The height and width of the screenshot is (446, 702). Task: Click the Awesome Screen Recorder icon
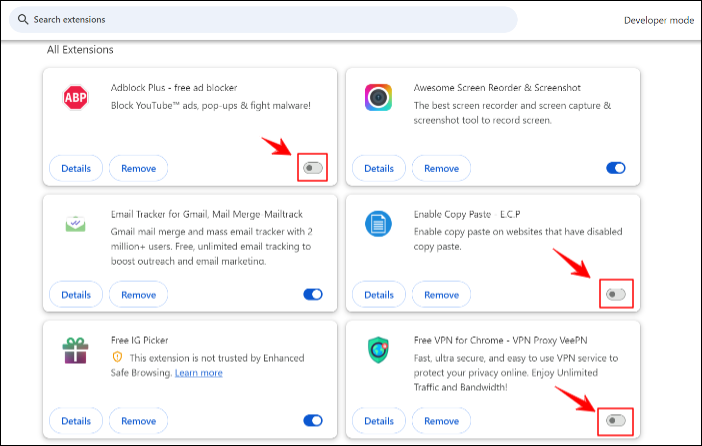pos(377,96)
